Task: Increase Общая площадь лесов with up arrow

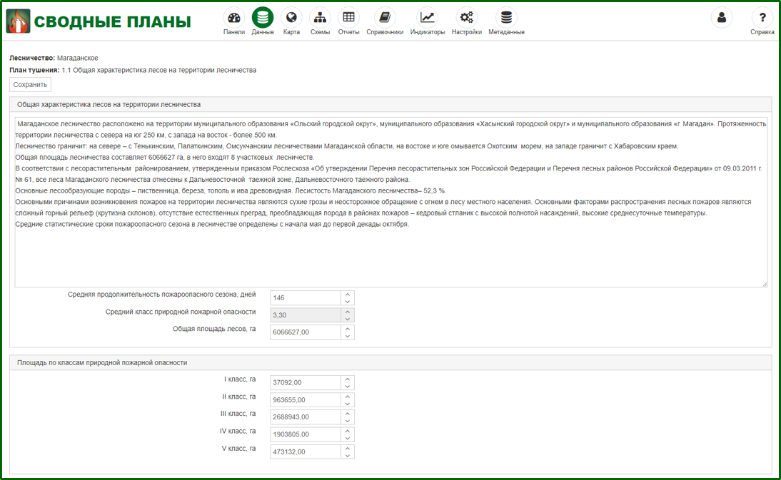Action: [x=348, y=329]
